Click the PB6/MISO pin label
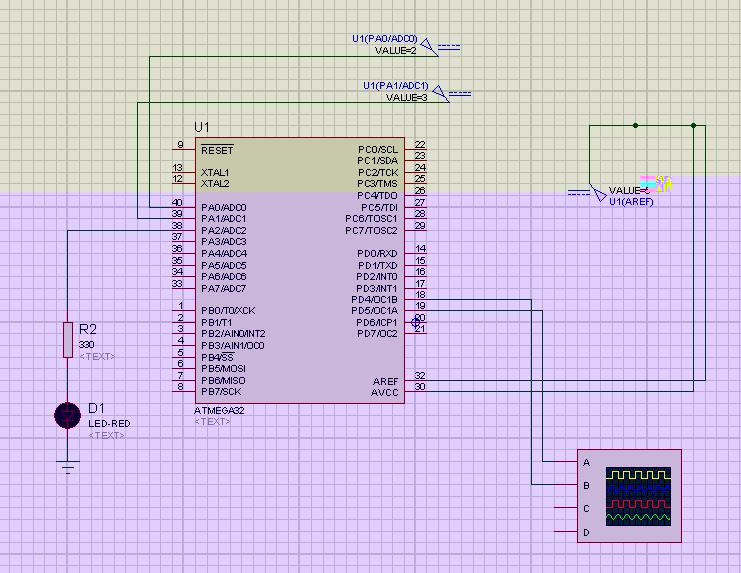 [223, 380]
